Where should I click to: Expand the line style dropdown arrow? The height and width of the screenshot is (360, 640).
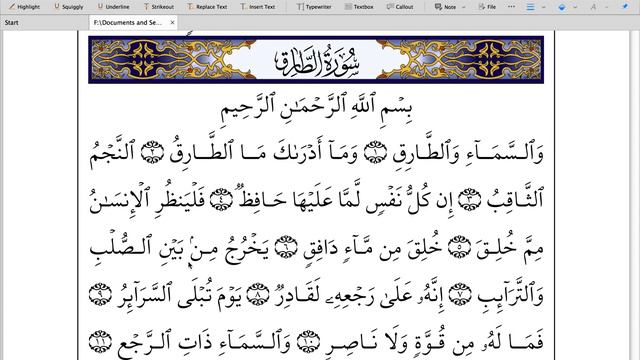pyautogui.click(x=544, y=7)
